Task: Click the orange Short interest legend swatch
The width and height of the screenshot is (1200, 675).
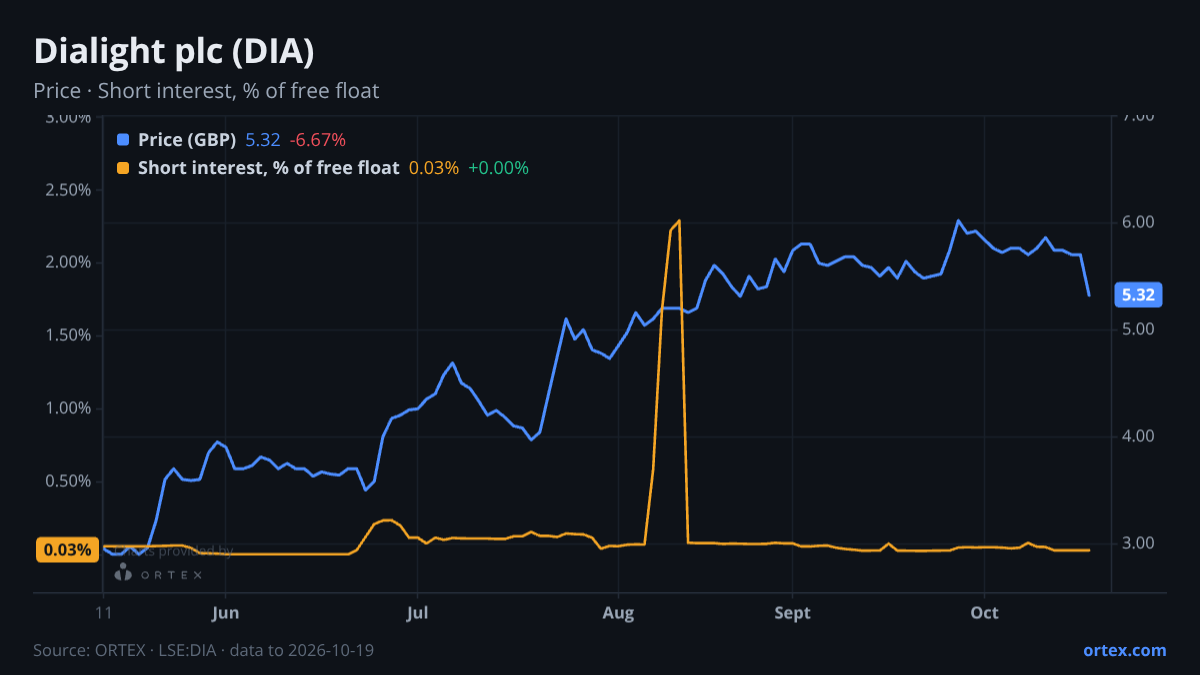Action: pyautogui.click(x=123, y=168)
